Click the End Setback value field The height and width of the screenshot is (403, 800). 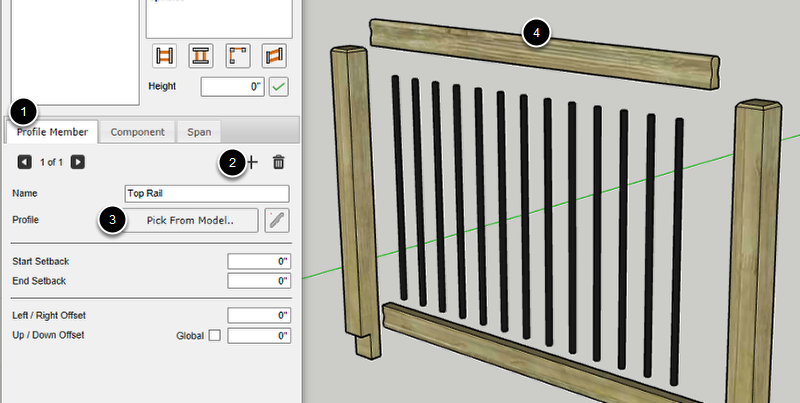(x=259, y=281)
